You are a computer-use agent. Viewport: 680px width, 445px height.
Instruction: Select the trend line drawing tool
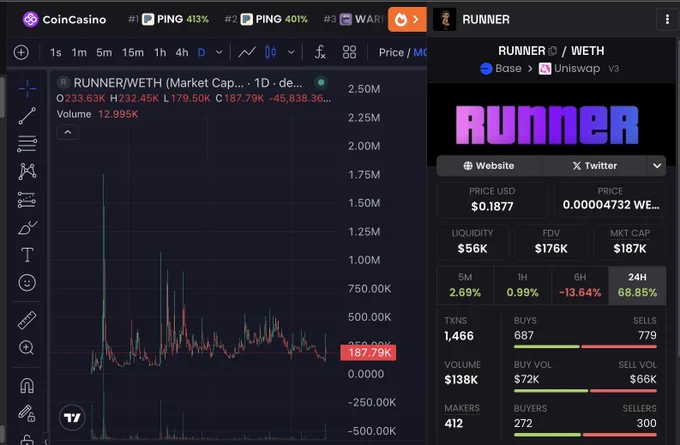(x=27, y=116)
